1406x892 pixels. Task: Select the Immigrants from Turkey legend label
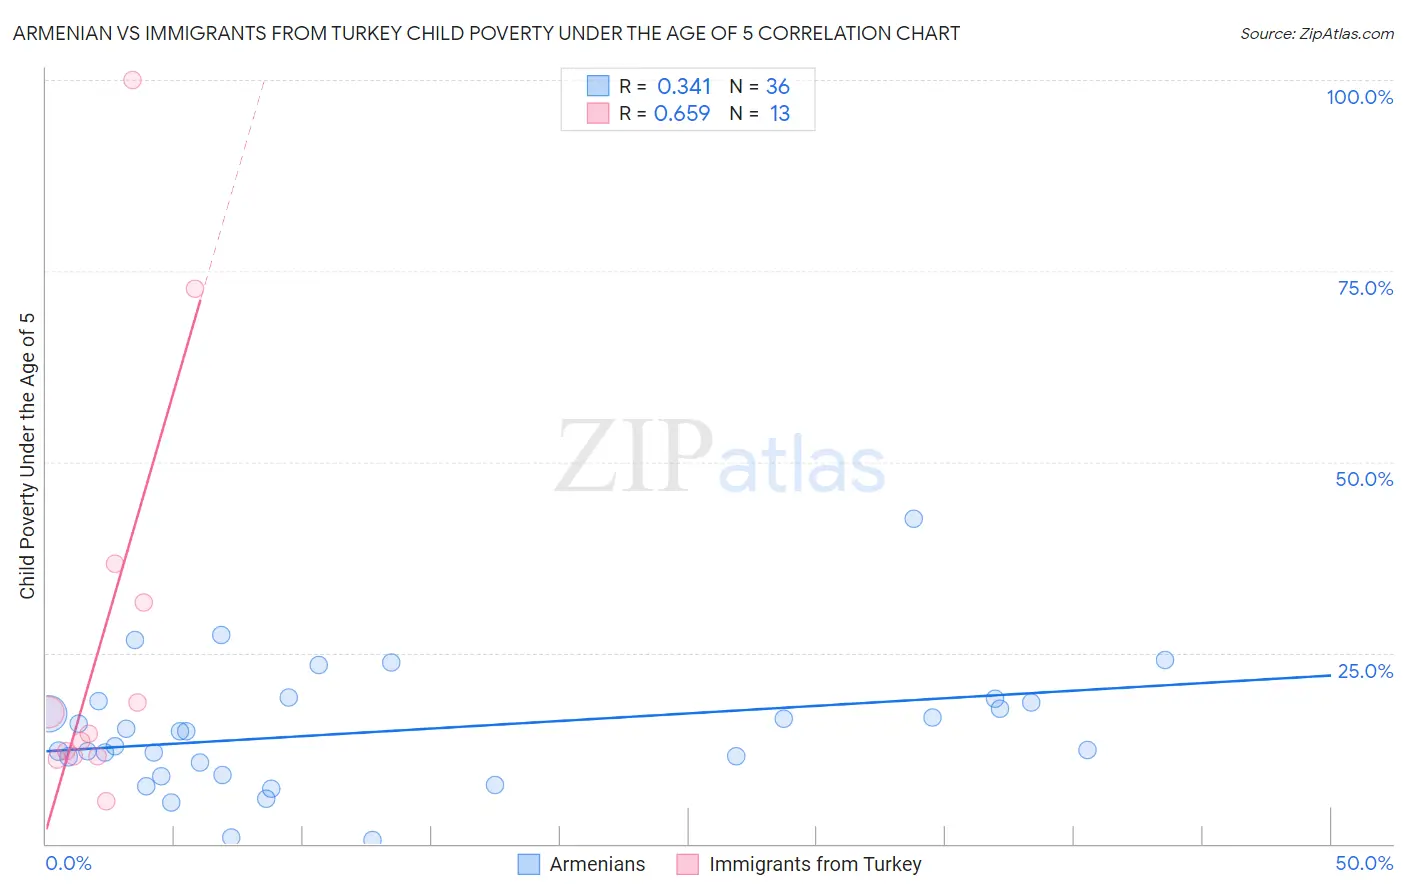tap(815, 864)
